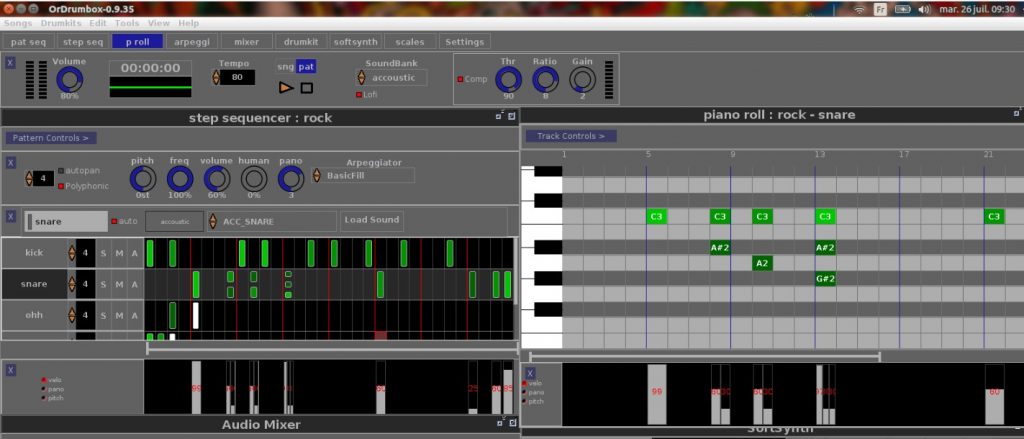Click the human knob in pattern controls
The image size is (1024, 439).
click(x=254, y=178)
